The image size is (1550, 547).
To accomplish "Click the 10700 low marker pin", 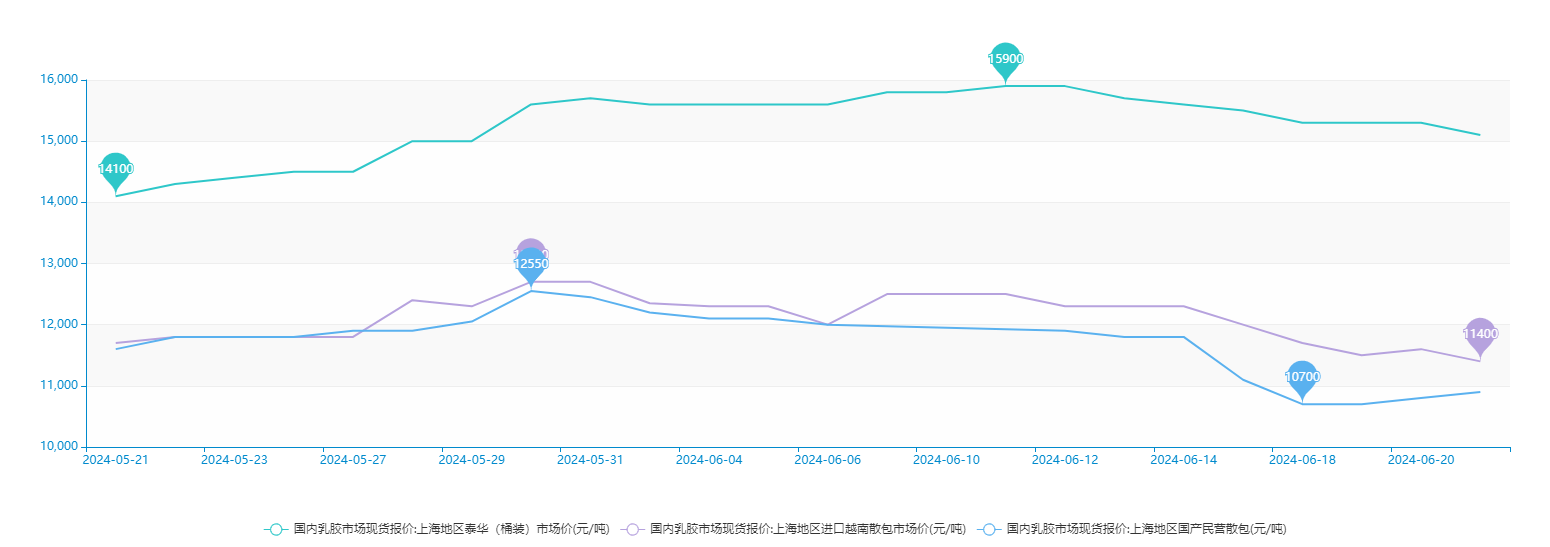I will point(1301,377).
